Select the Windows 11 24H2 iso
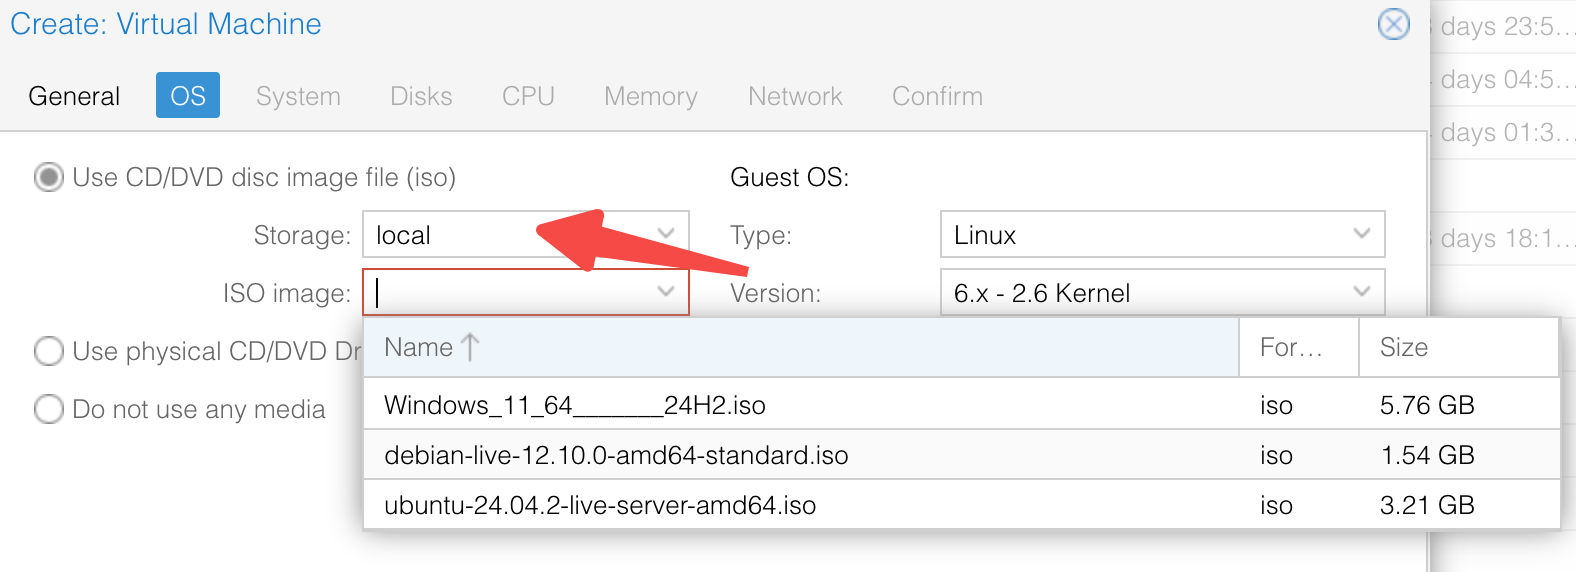This screenshot has width=1576, height=572. coord(575,405)
